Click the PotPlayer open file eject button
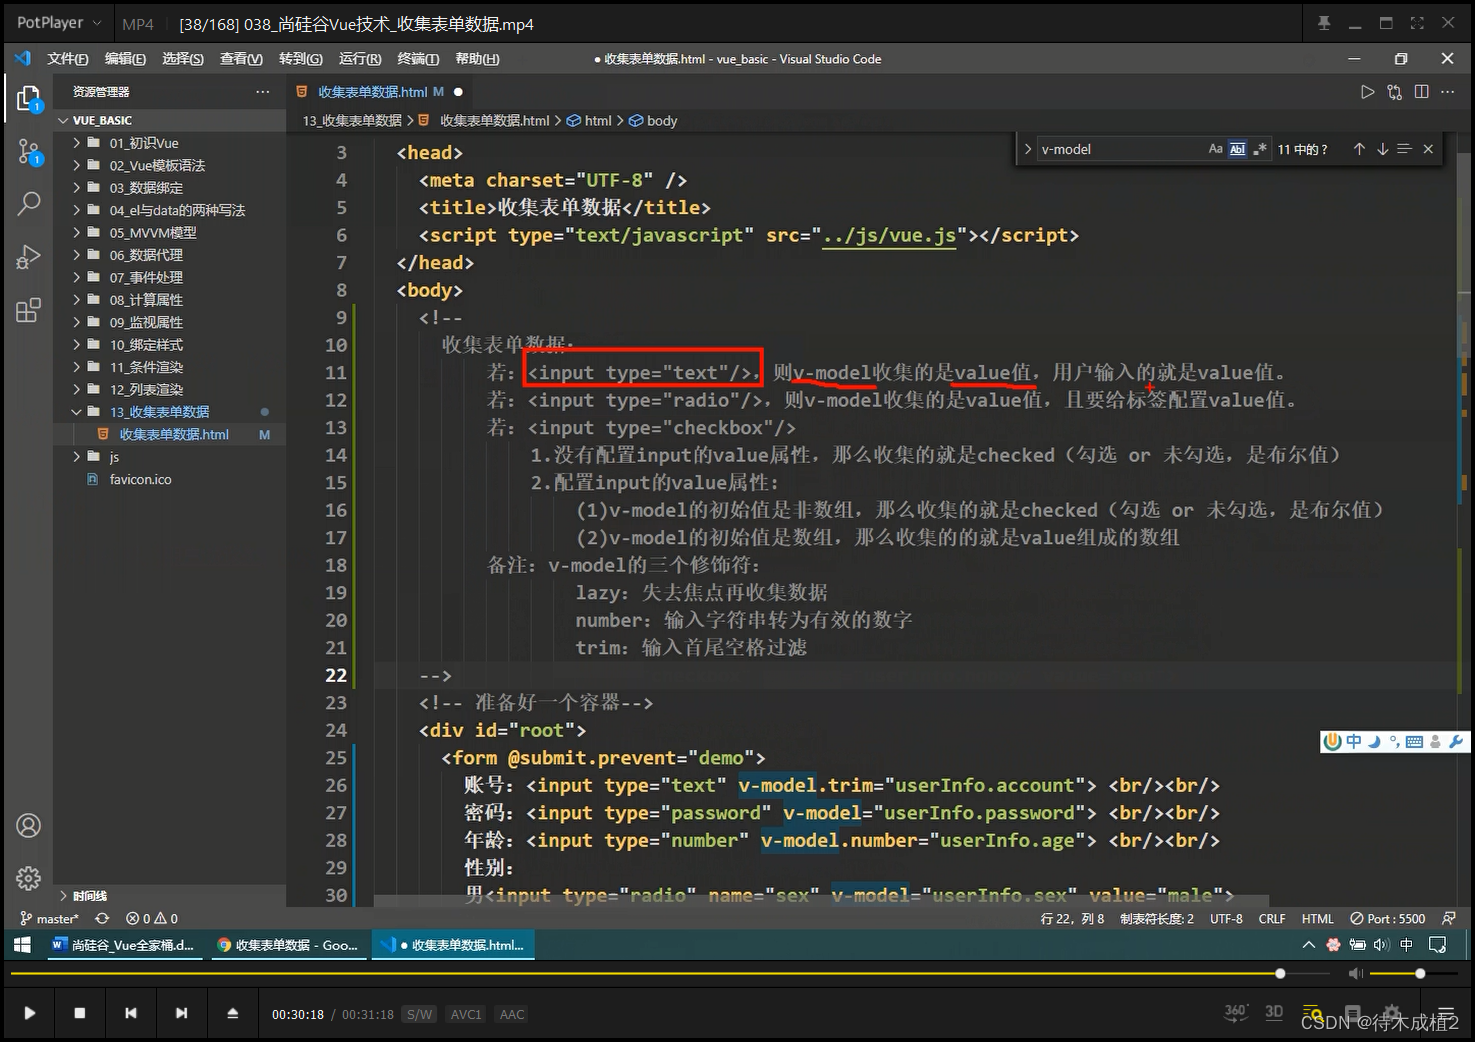The image size is (1475, 1042). pyautogui.click(x=232, y=1013)
